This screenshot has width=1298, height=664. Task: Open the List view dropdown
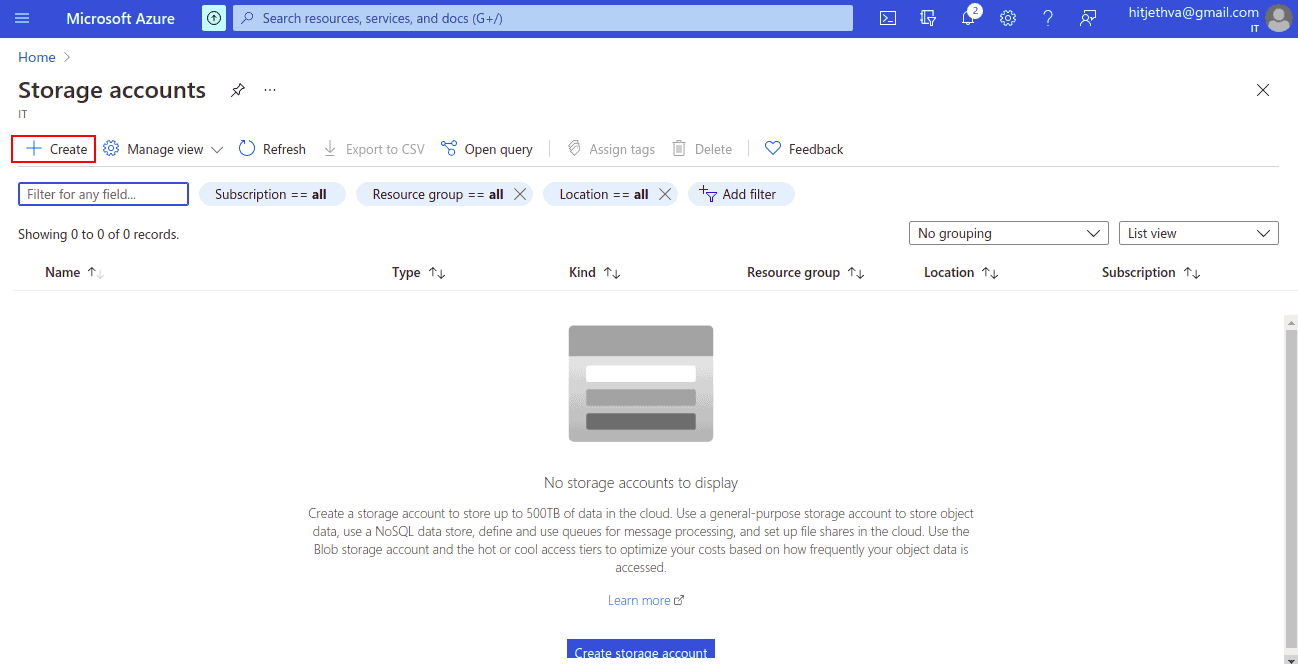click(1198, 233)
